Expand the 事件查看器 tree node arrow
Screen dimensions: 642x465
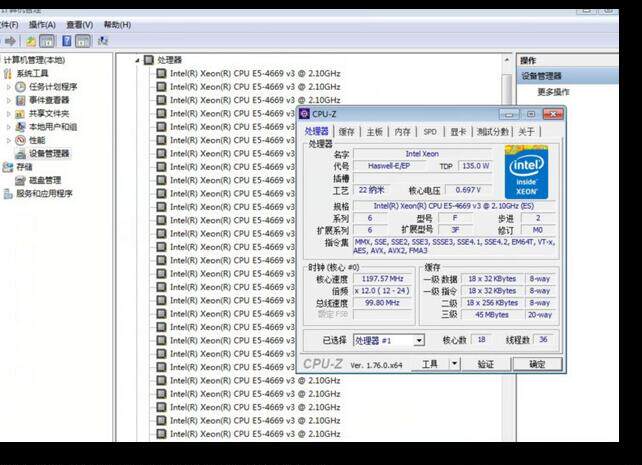(9, 100)
